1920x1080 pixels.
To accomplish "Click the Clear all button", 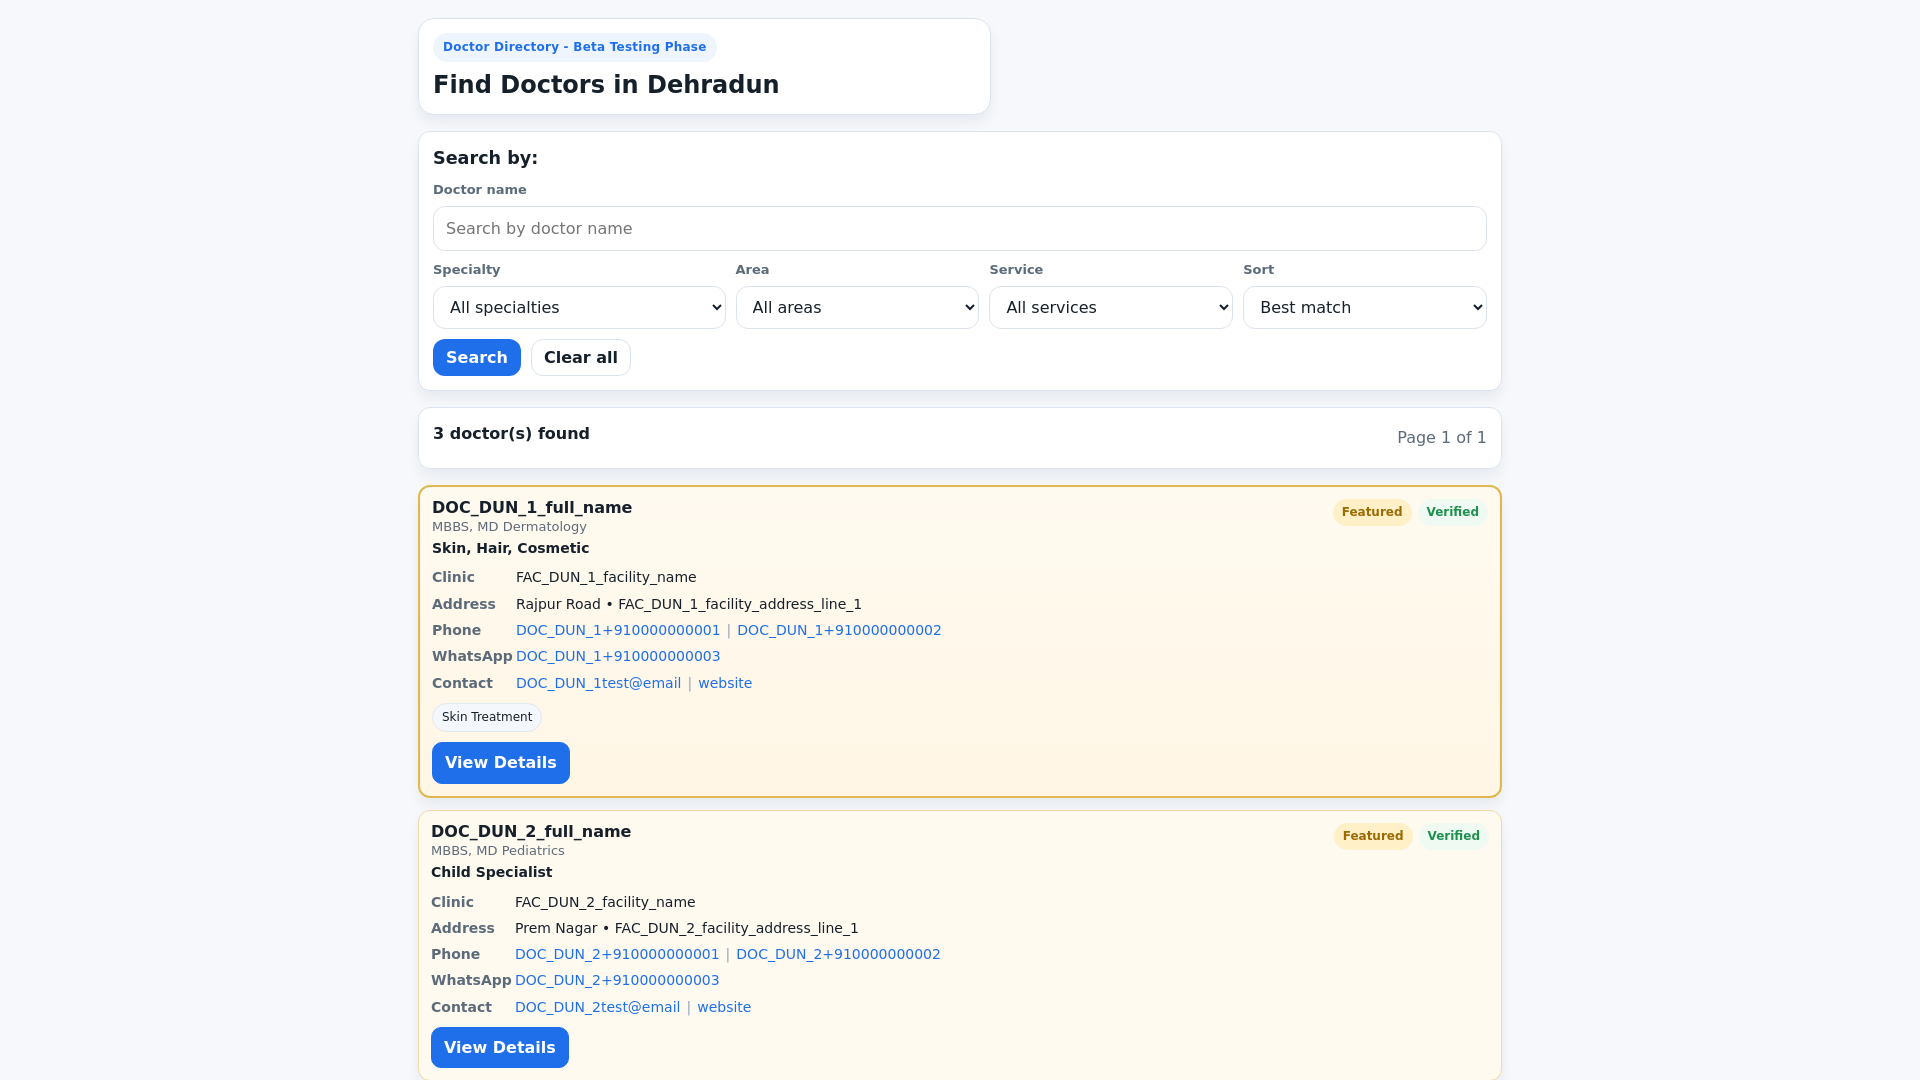I will [x=580, y=358].
